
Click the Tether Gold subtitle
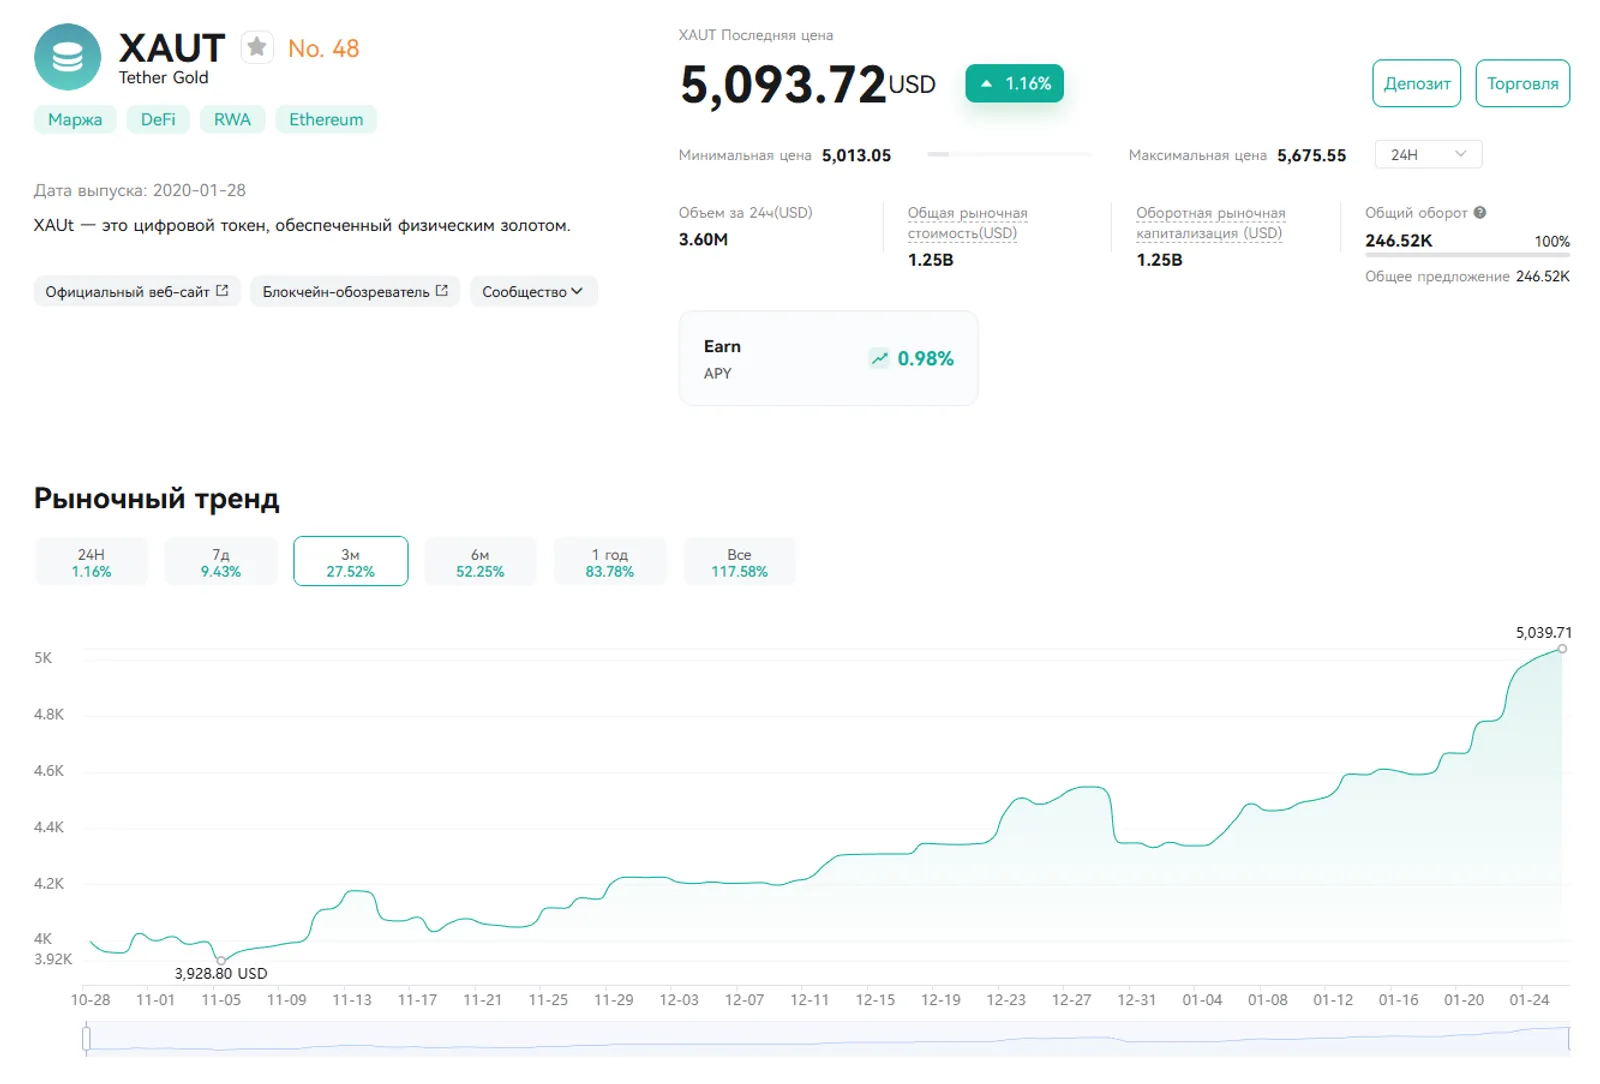pos(164,77)
